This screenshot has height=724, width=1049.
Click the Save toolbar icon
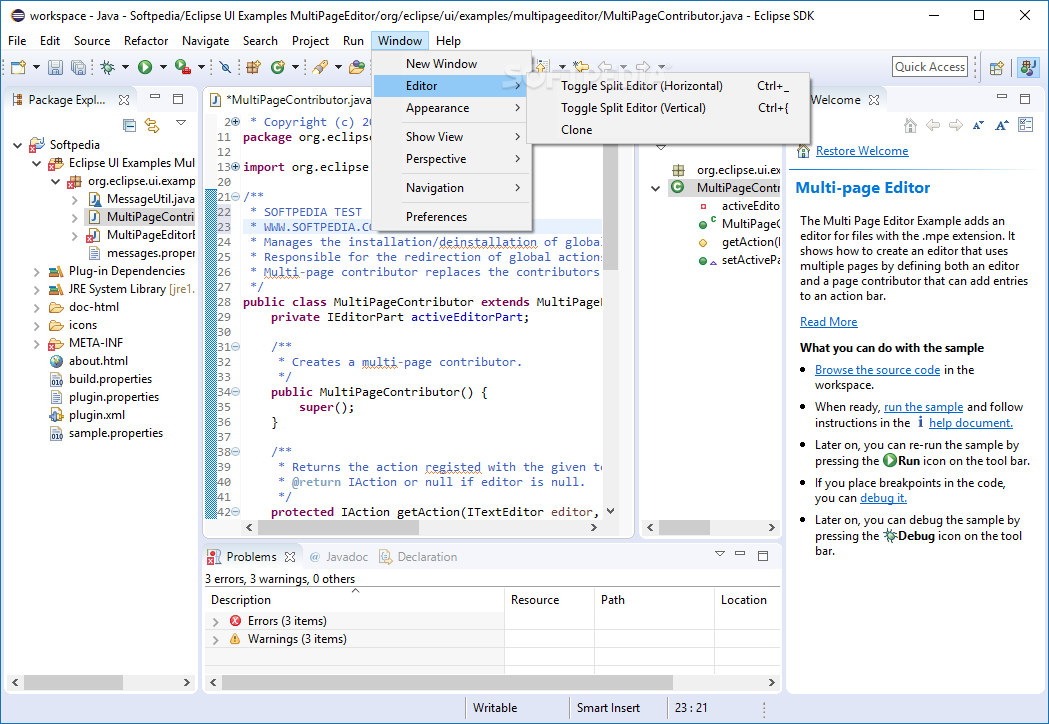click(56, 67)
